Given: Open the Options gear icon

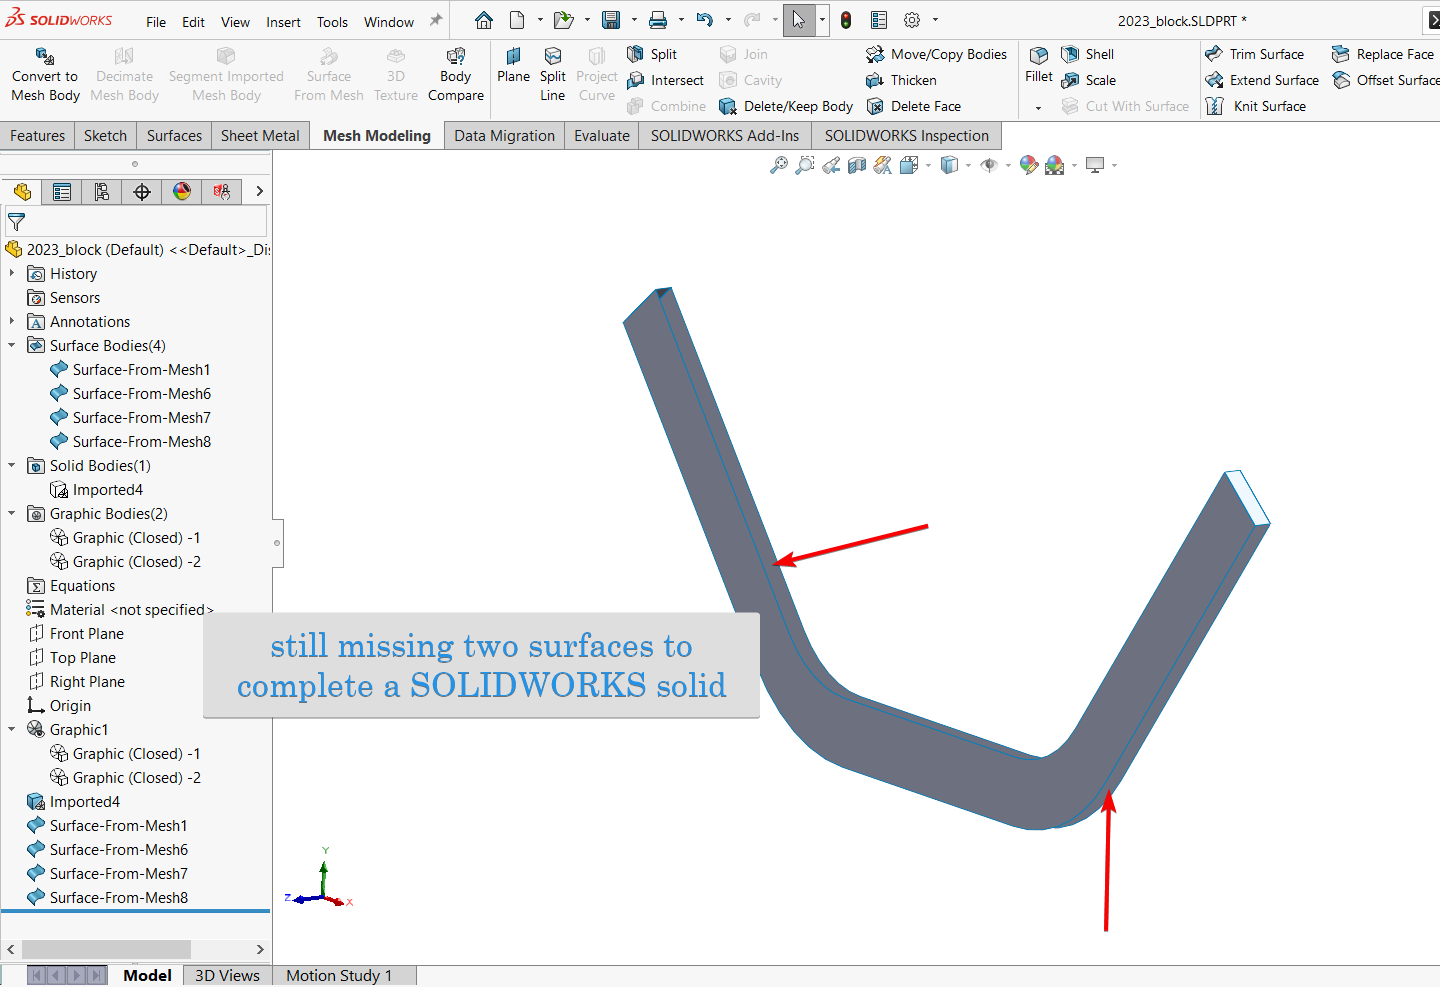Looking at the screenshot, I should pyautogui.click(x=912, y=20).
